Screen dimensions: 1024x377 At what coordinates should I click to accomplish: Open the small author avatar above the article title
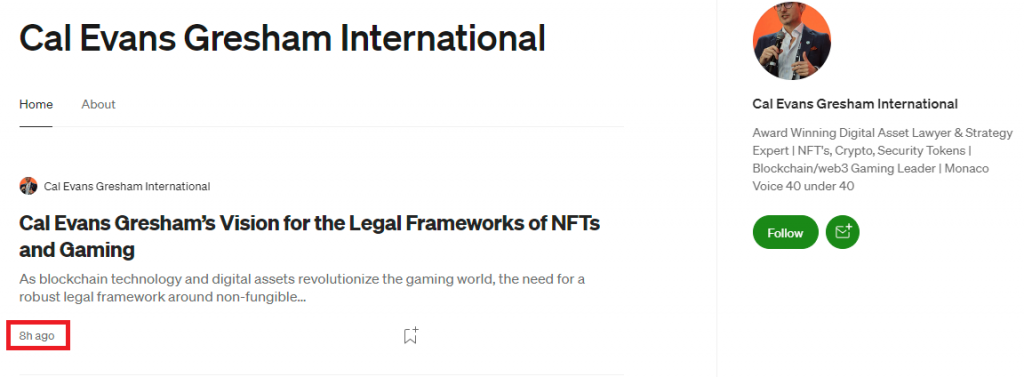tap(28, 186)
